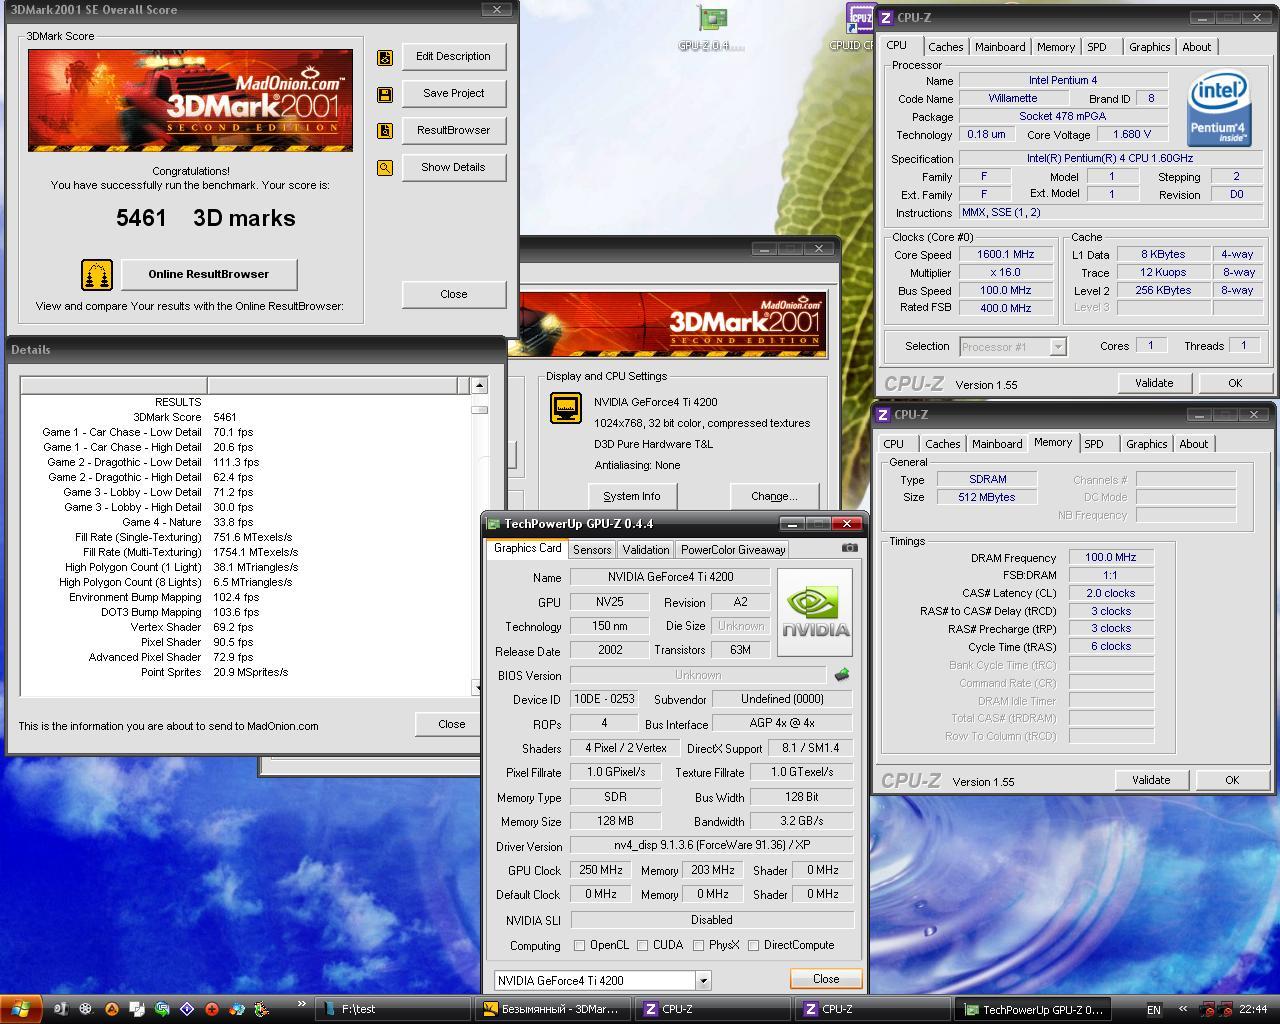Screen dimensions: 1280x1024
Task: Click Close button in GPU-Z window
Action: (826, 979)
